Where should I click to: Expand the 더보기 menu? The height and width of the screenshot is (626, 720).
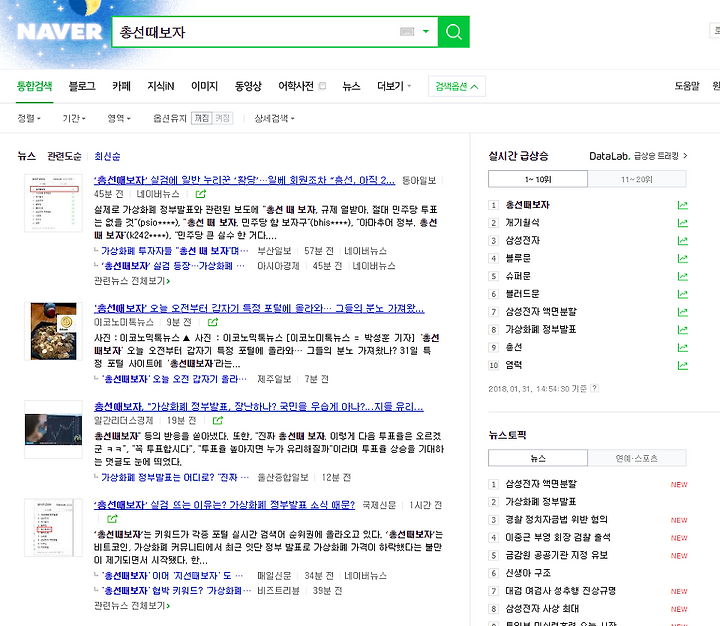pyautogui.click(x=394, y=86)
